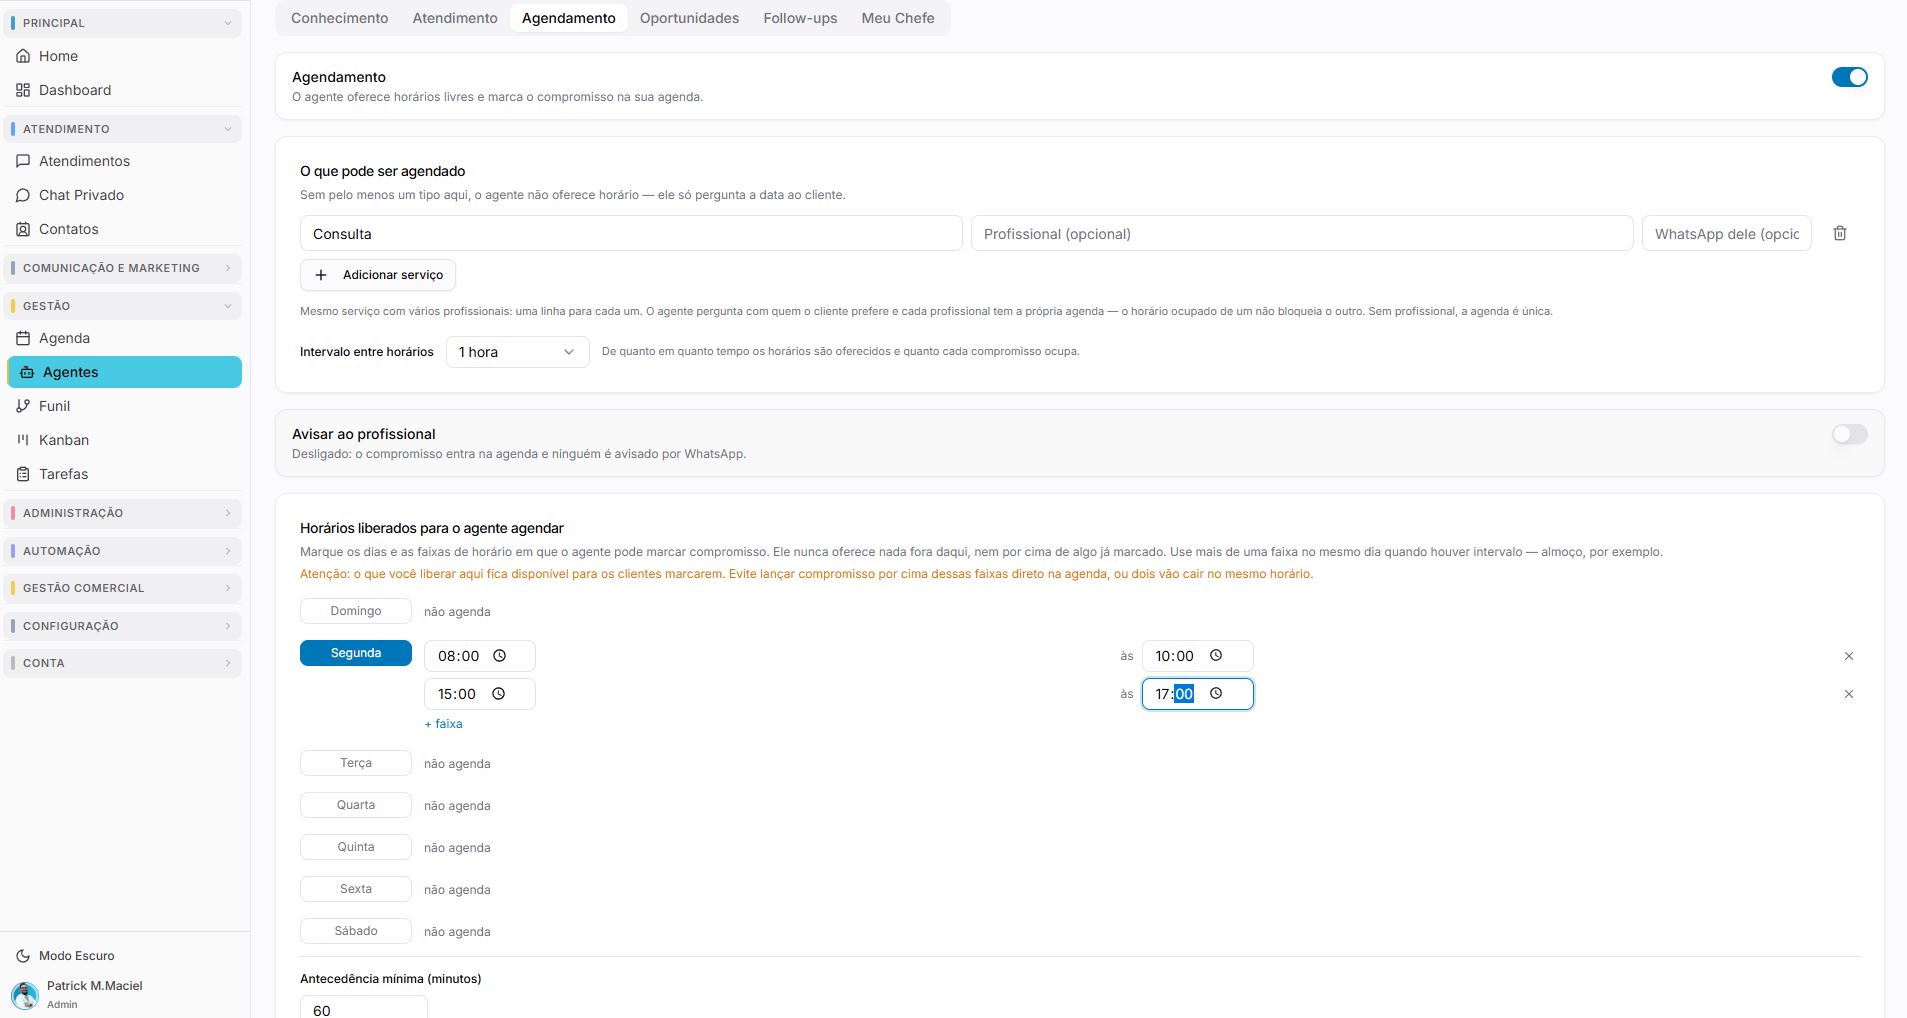This screenshot has width=1907, height=1018.
Task: Toggle Domingo day on
Action: point(356,611)
